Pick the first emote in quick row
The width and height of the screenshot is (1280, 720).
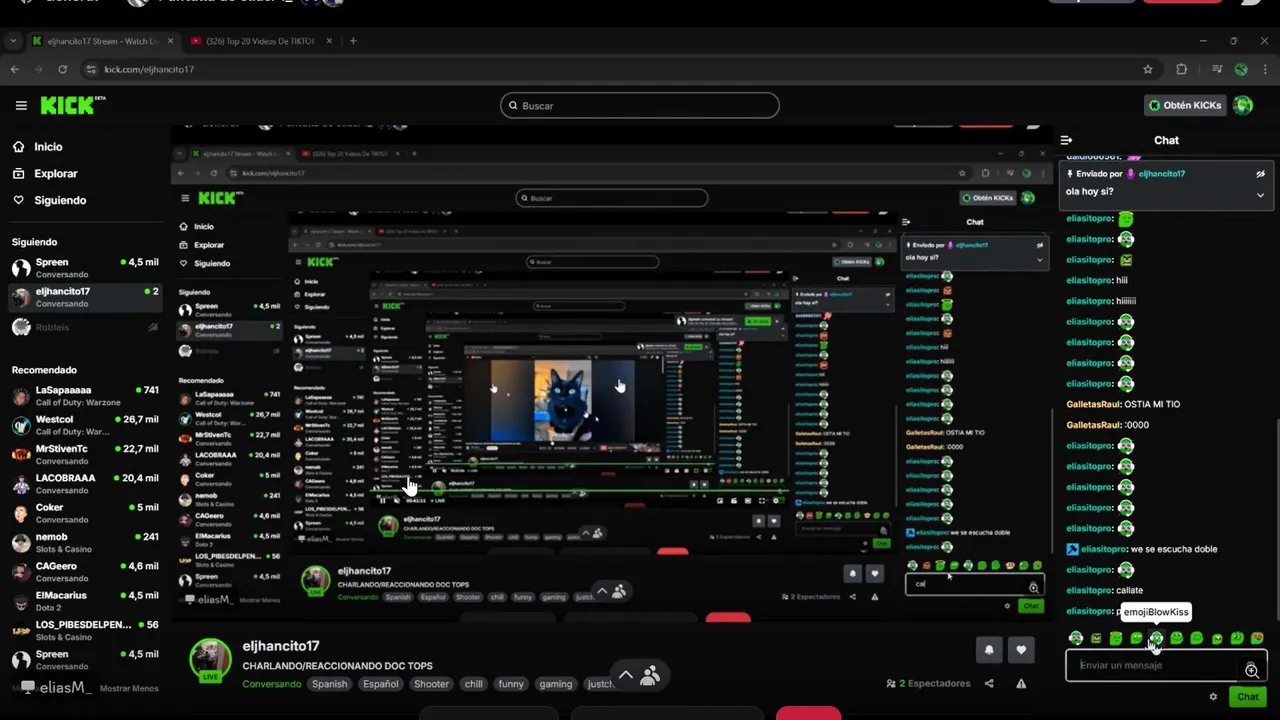pyautogui.click(x=1076, y=638)
